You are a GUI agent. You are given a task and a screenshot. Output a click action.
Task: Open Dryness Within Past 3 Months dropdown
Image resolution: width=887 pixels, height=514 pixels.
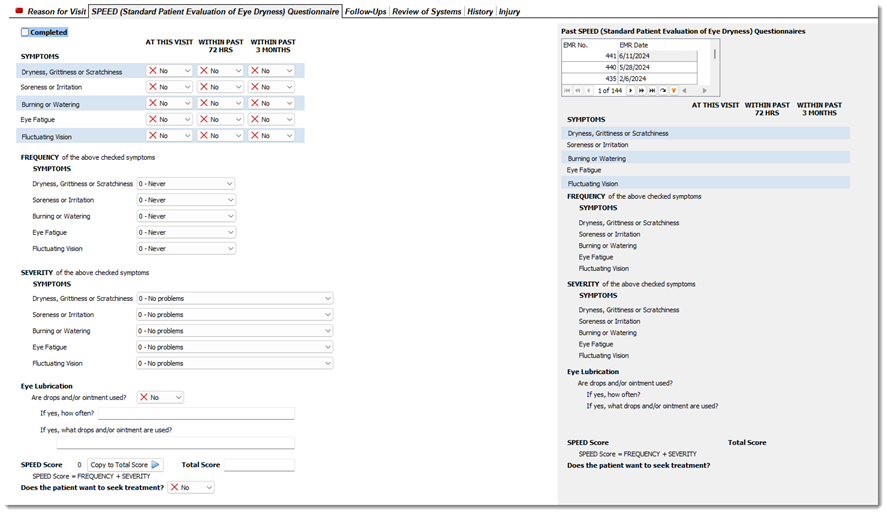pos(272,71)
